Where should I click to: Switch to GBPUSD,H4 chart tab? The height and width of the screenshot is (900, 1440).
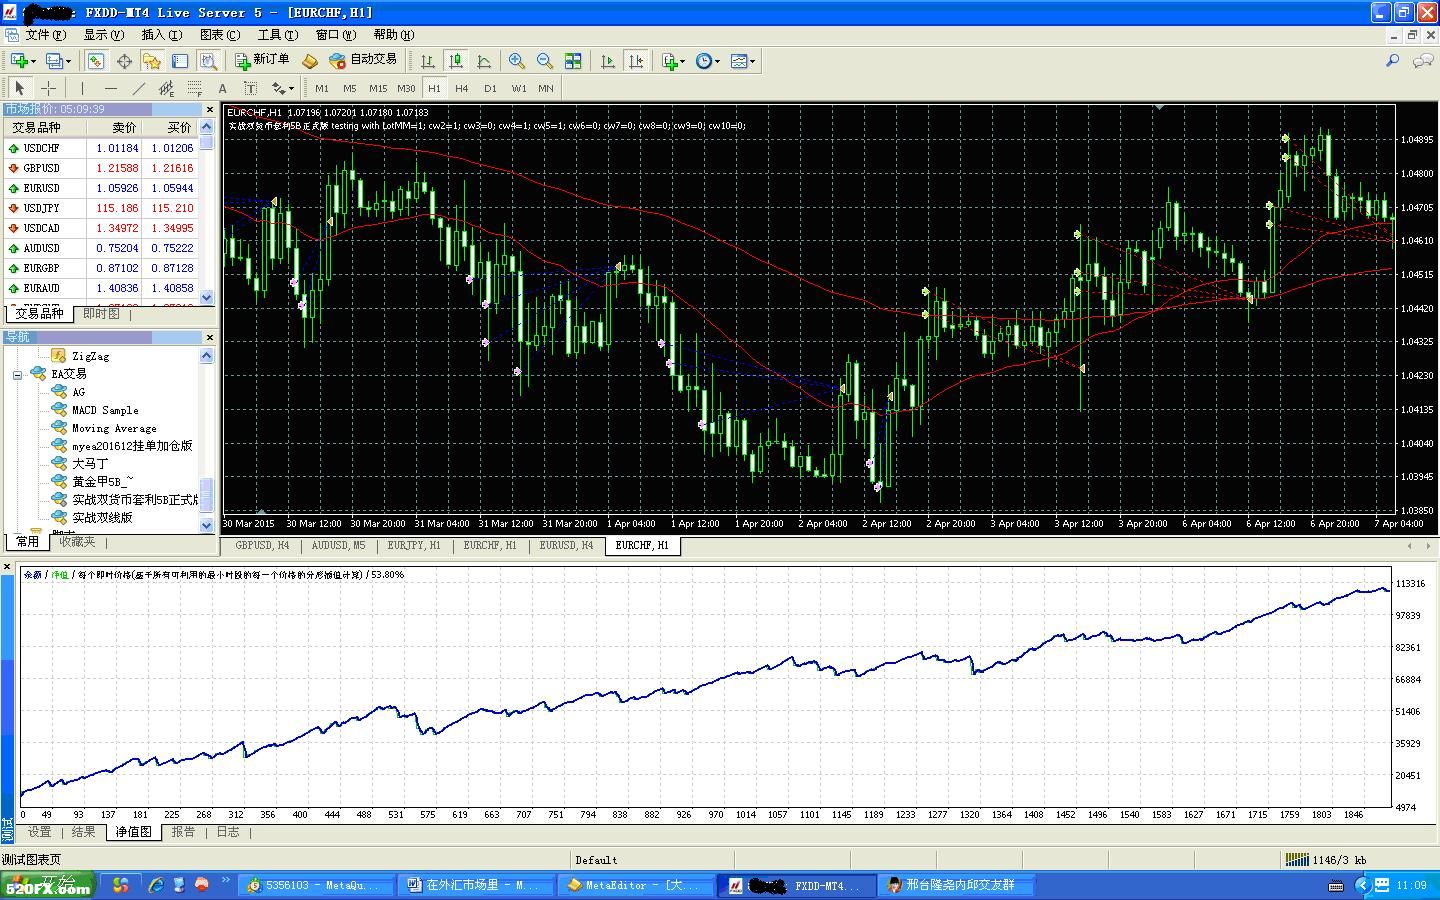tap(262, 546)
